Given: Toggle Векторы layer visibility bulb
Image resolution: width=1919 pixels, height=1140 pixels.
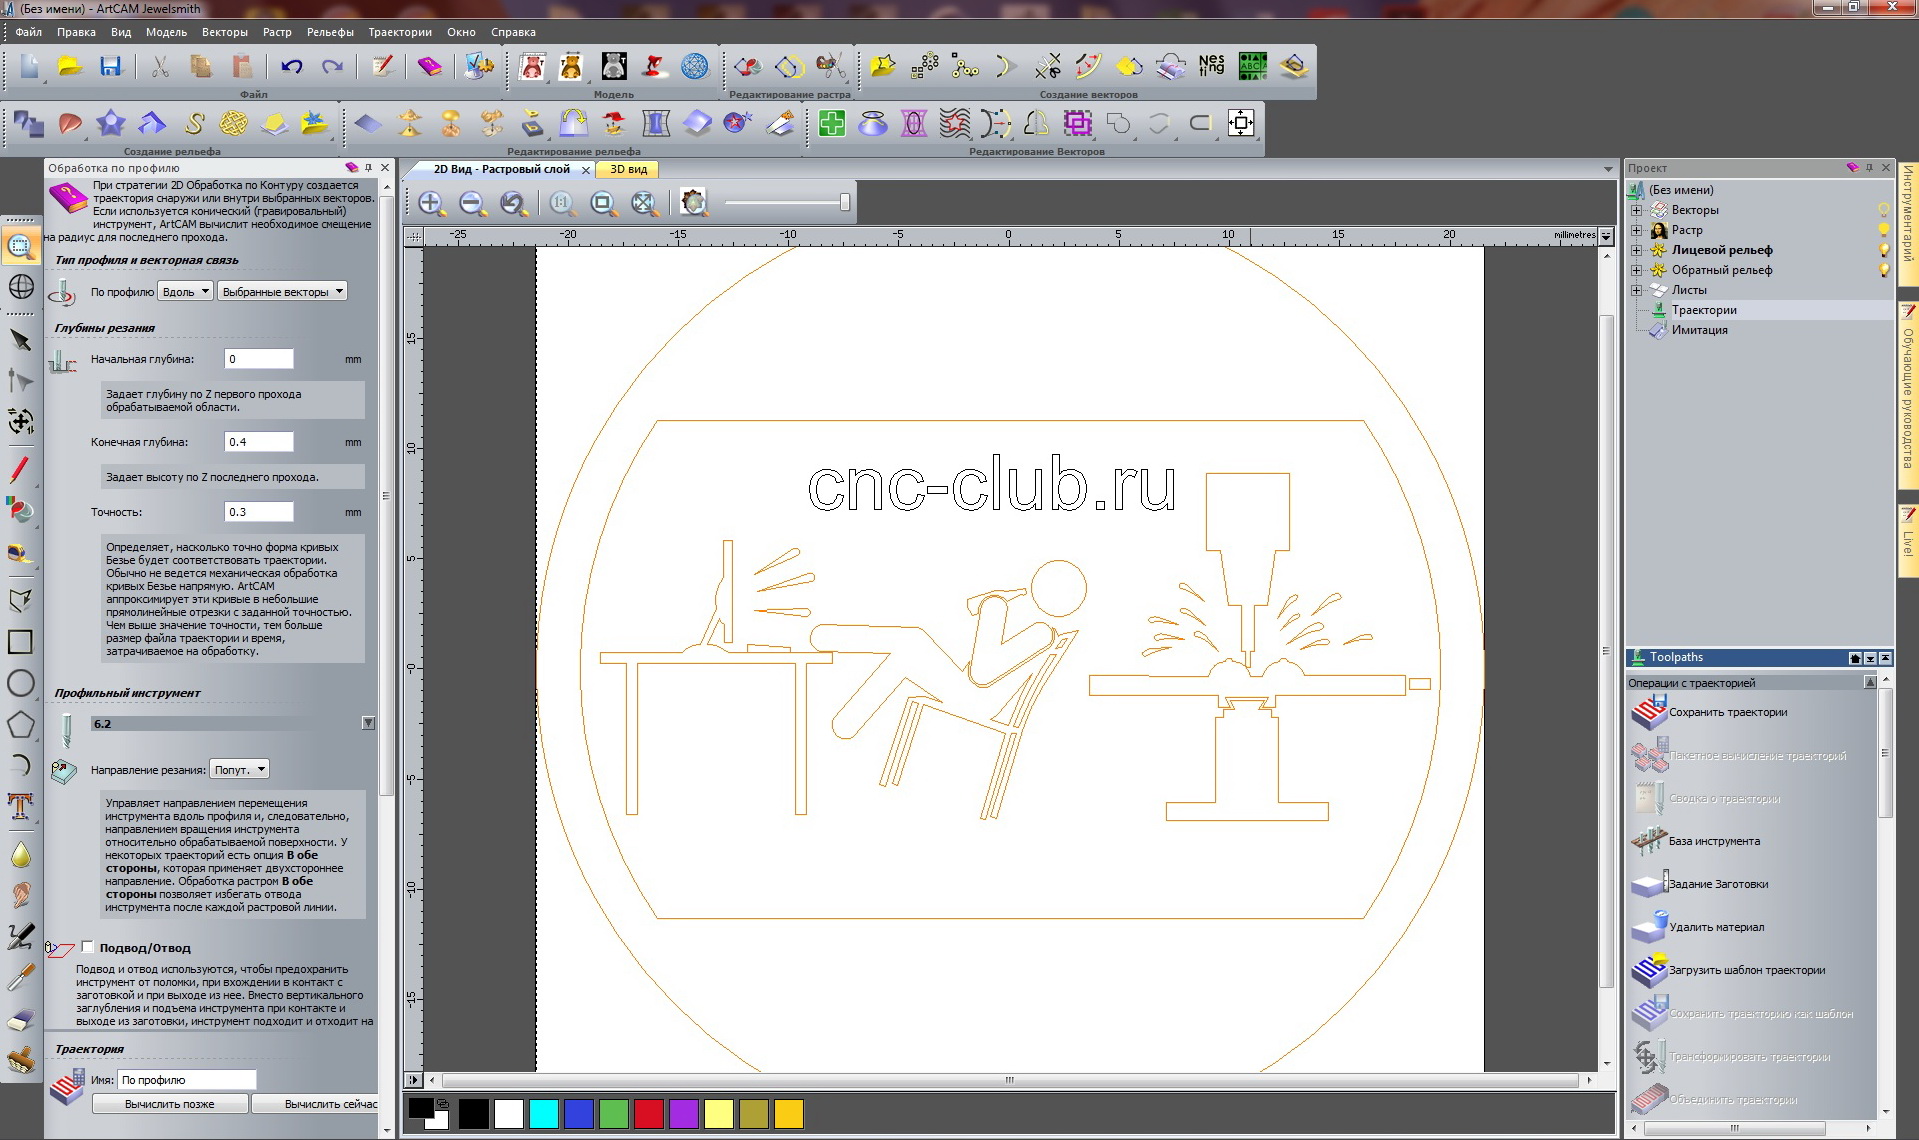Looking at the screenshot, I should pyautogui.click(x=1884, y=210).
